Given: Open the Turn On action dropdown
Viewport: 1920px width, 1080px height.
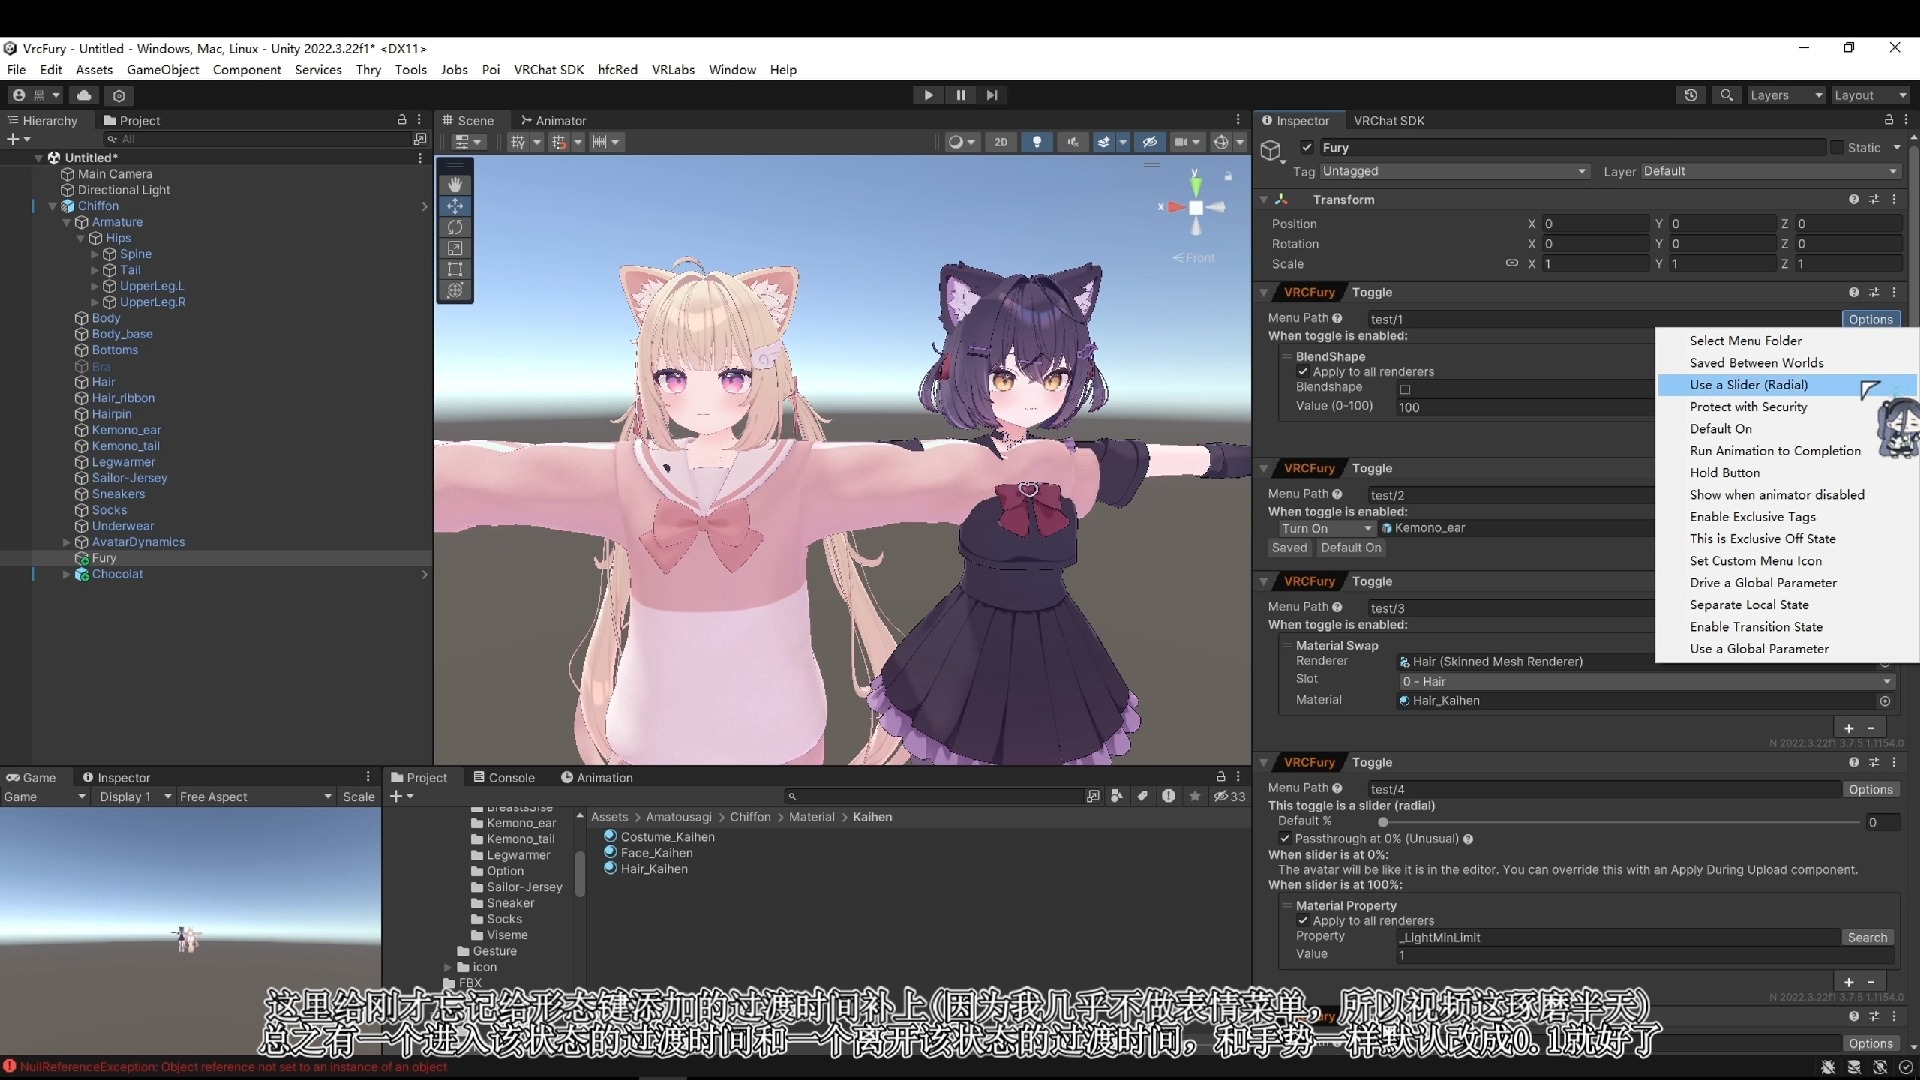Looking at the screenshot, I should click(x=1326, y=528).
